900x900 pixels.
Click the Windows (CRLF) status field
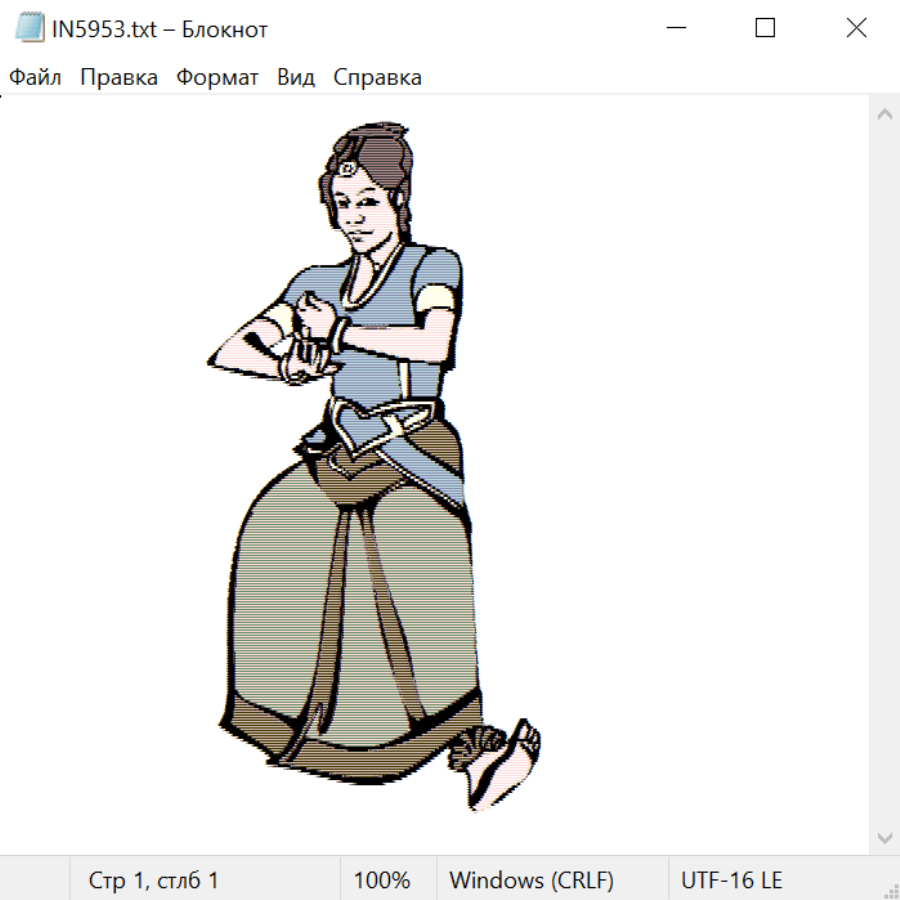tap(531, 880)
